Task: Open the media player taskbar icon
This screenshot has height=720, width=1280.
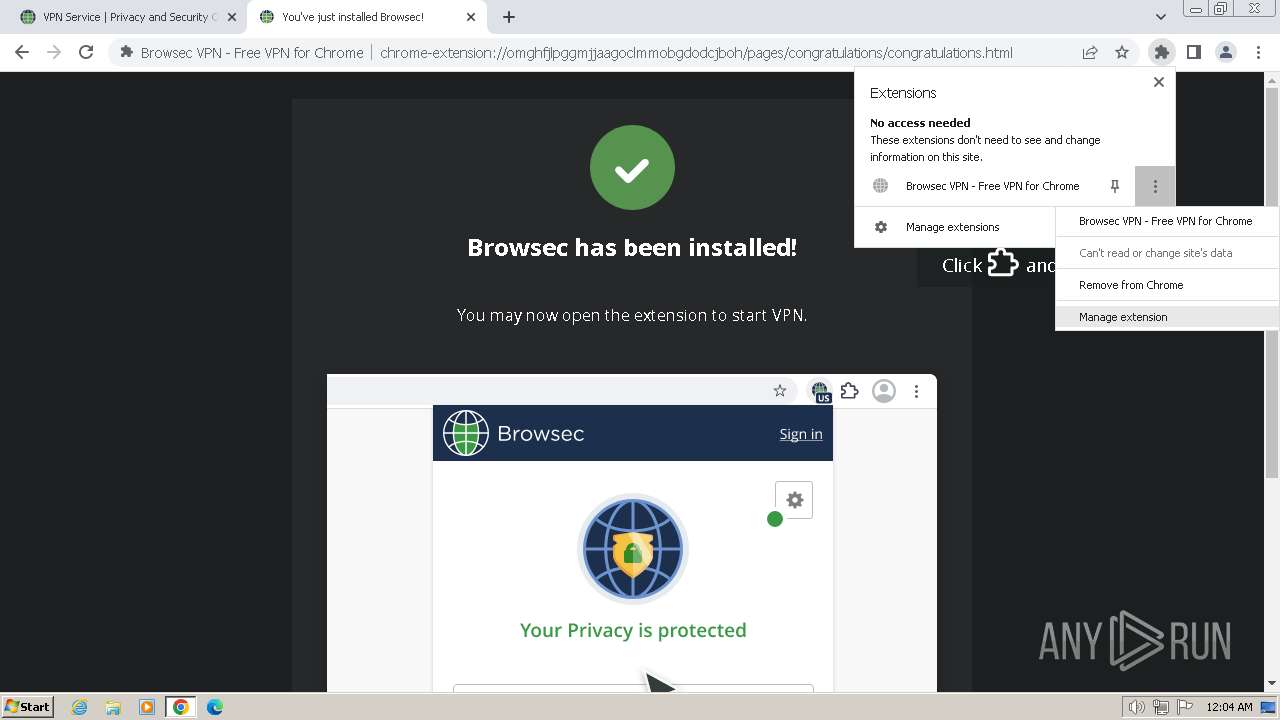Action: 147,707
